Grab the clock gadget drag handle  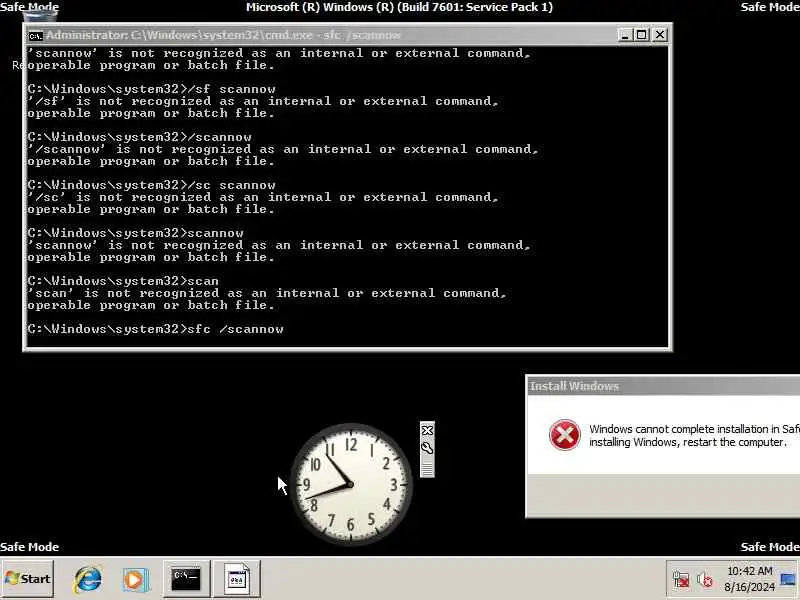[x=427, y=469]
